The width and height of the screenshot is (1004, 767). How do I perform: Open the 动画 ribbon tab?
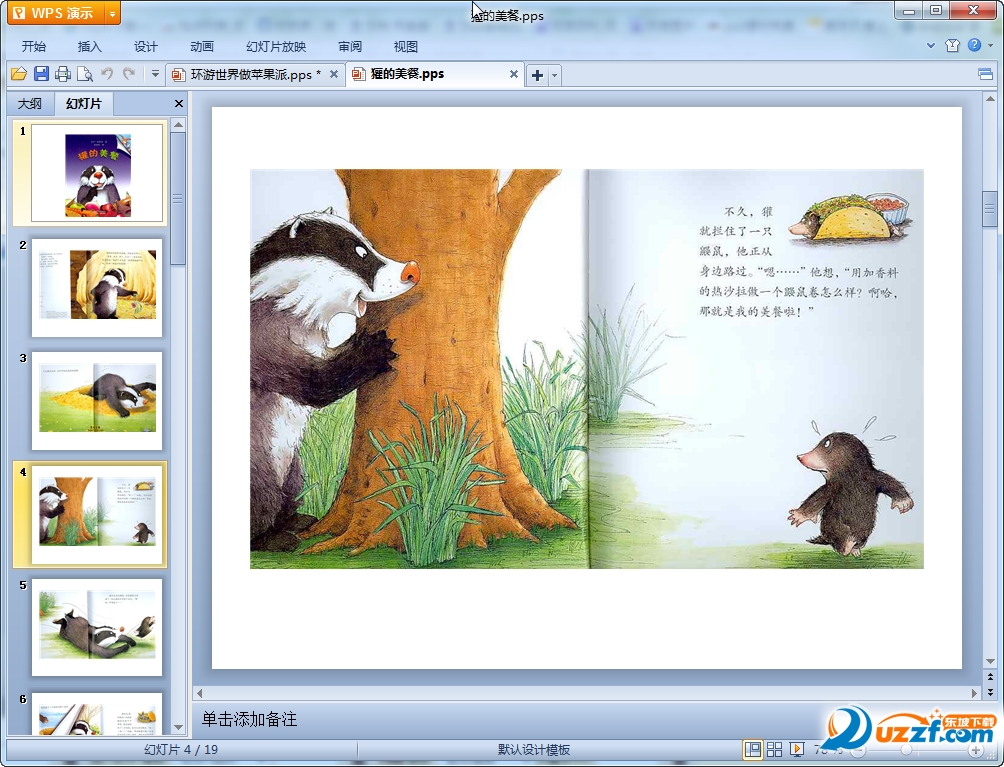click(202, 47)
